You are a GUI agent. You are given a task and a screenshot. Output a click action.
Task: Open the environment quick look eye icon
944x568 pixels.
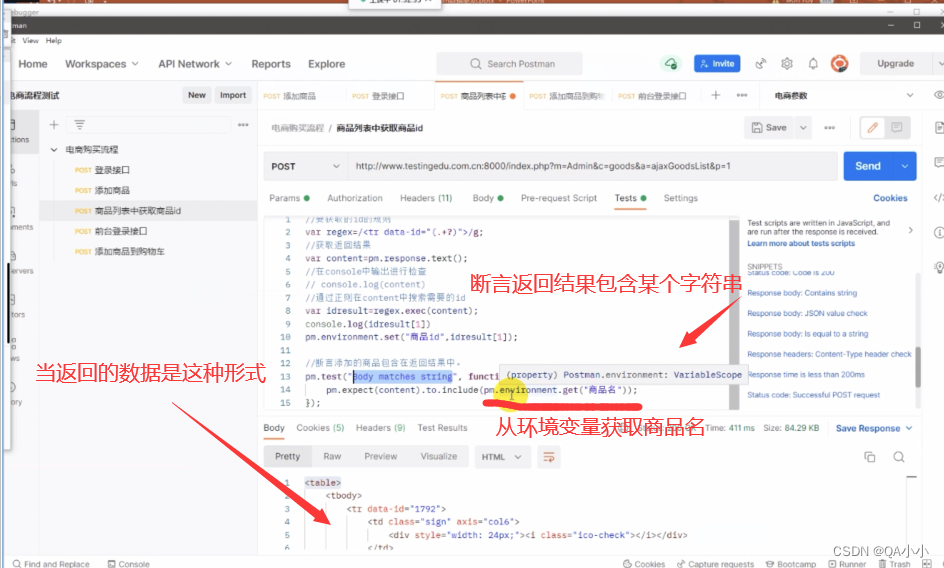(938, 95)
